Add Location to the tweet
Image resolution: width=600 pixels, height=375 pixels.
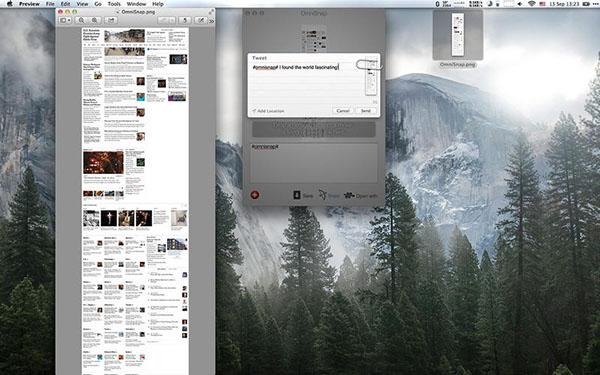(268, 111)
